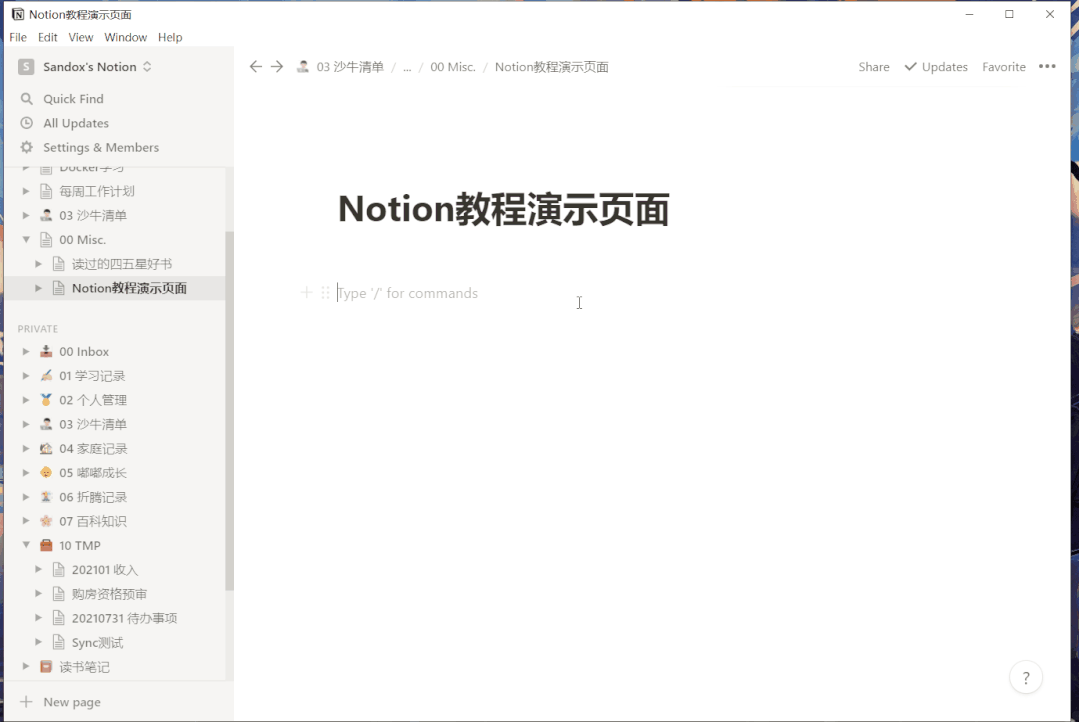Click the 05 嘟嘟成长 baby icon
The width and height of the screenshot is (1079, 722).
coord(46,473)
